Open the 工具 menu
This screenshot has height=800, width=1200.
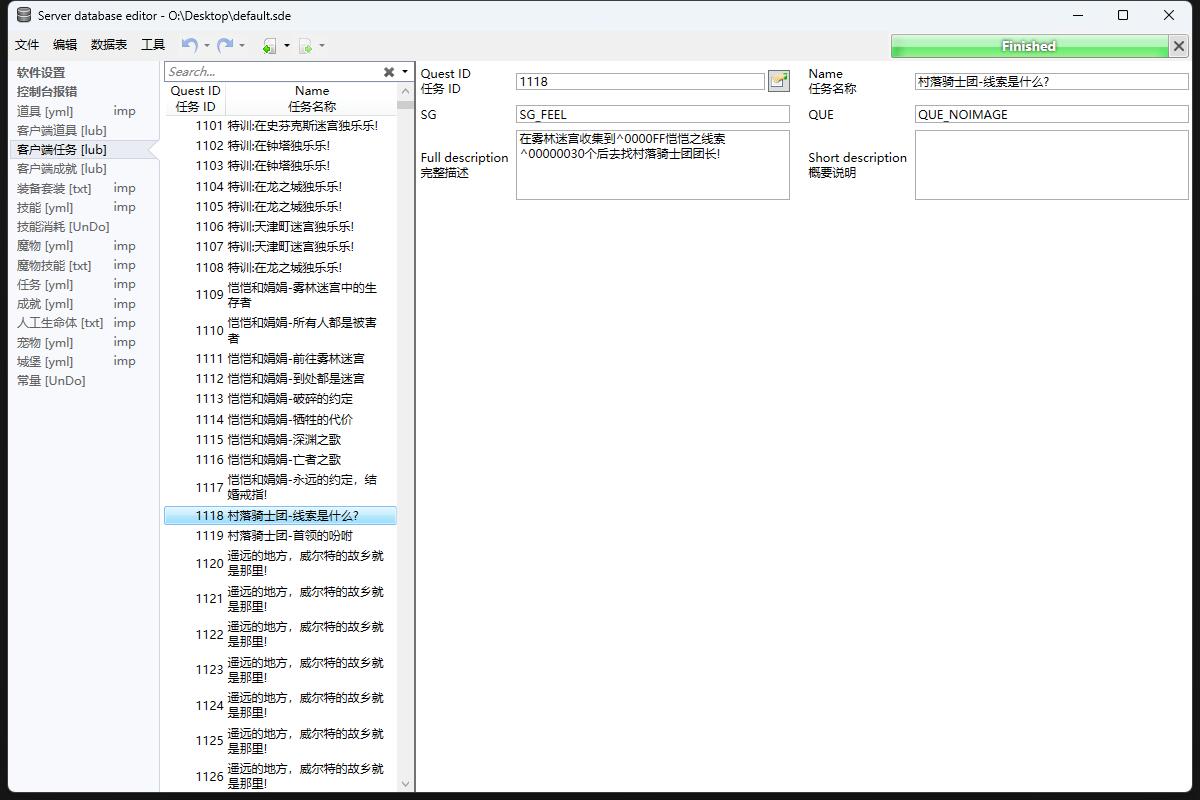153,45
